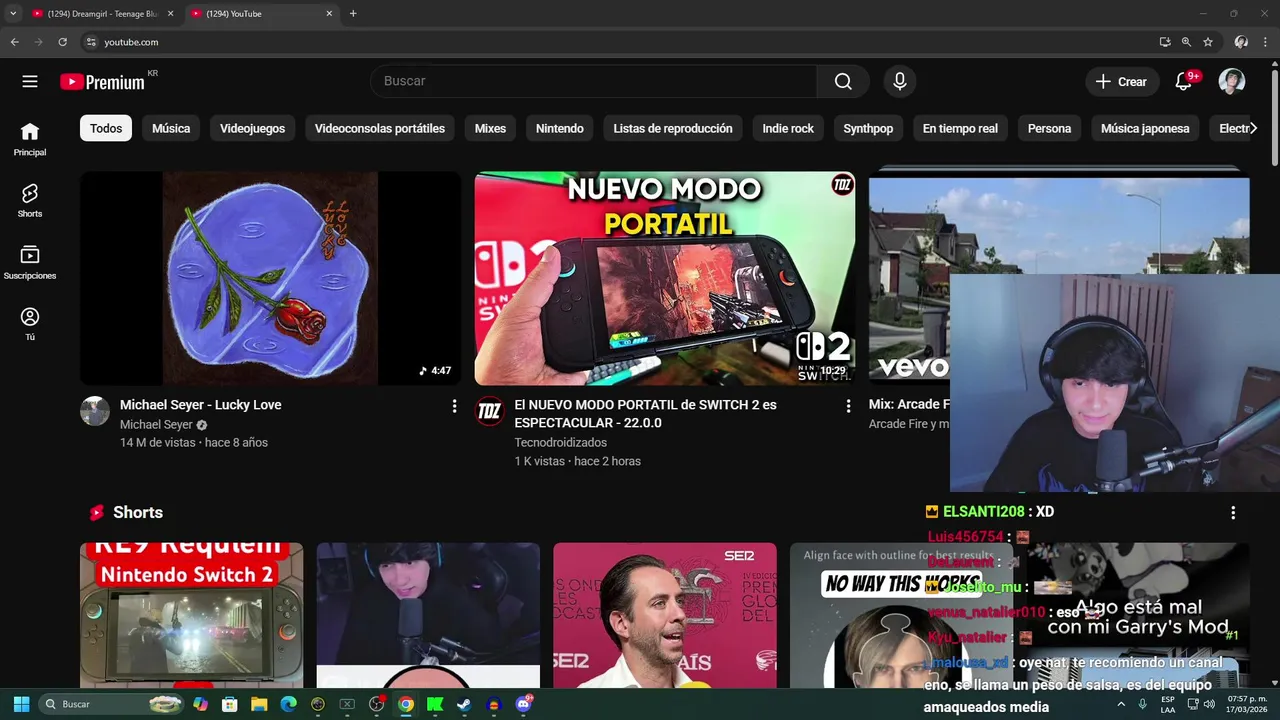Select the Synthpop filter chip
Image resolution: width=1280 pixels, height=720 pixels.
(x=868, y=128)
